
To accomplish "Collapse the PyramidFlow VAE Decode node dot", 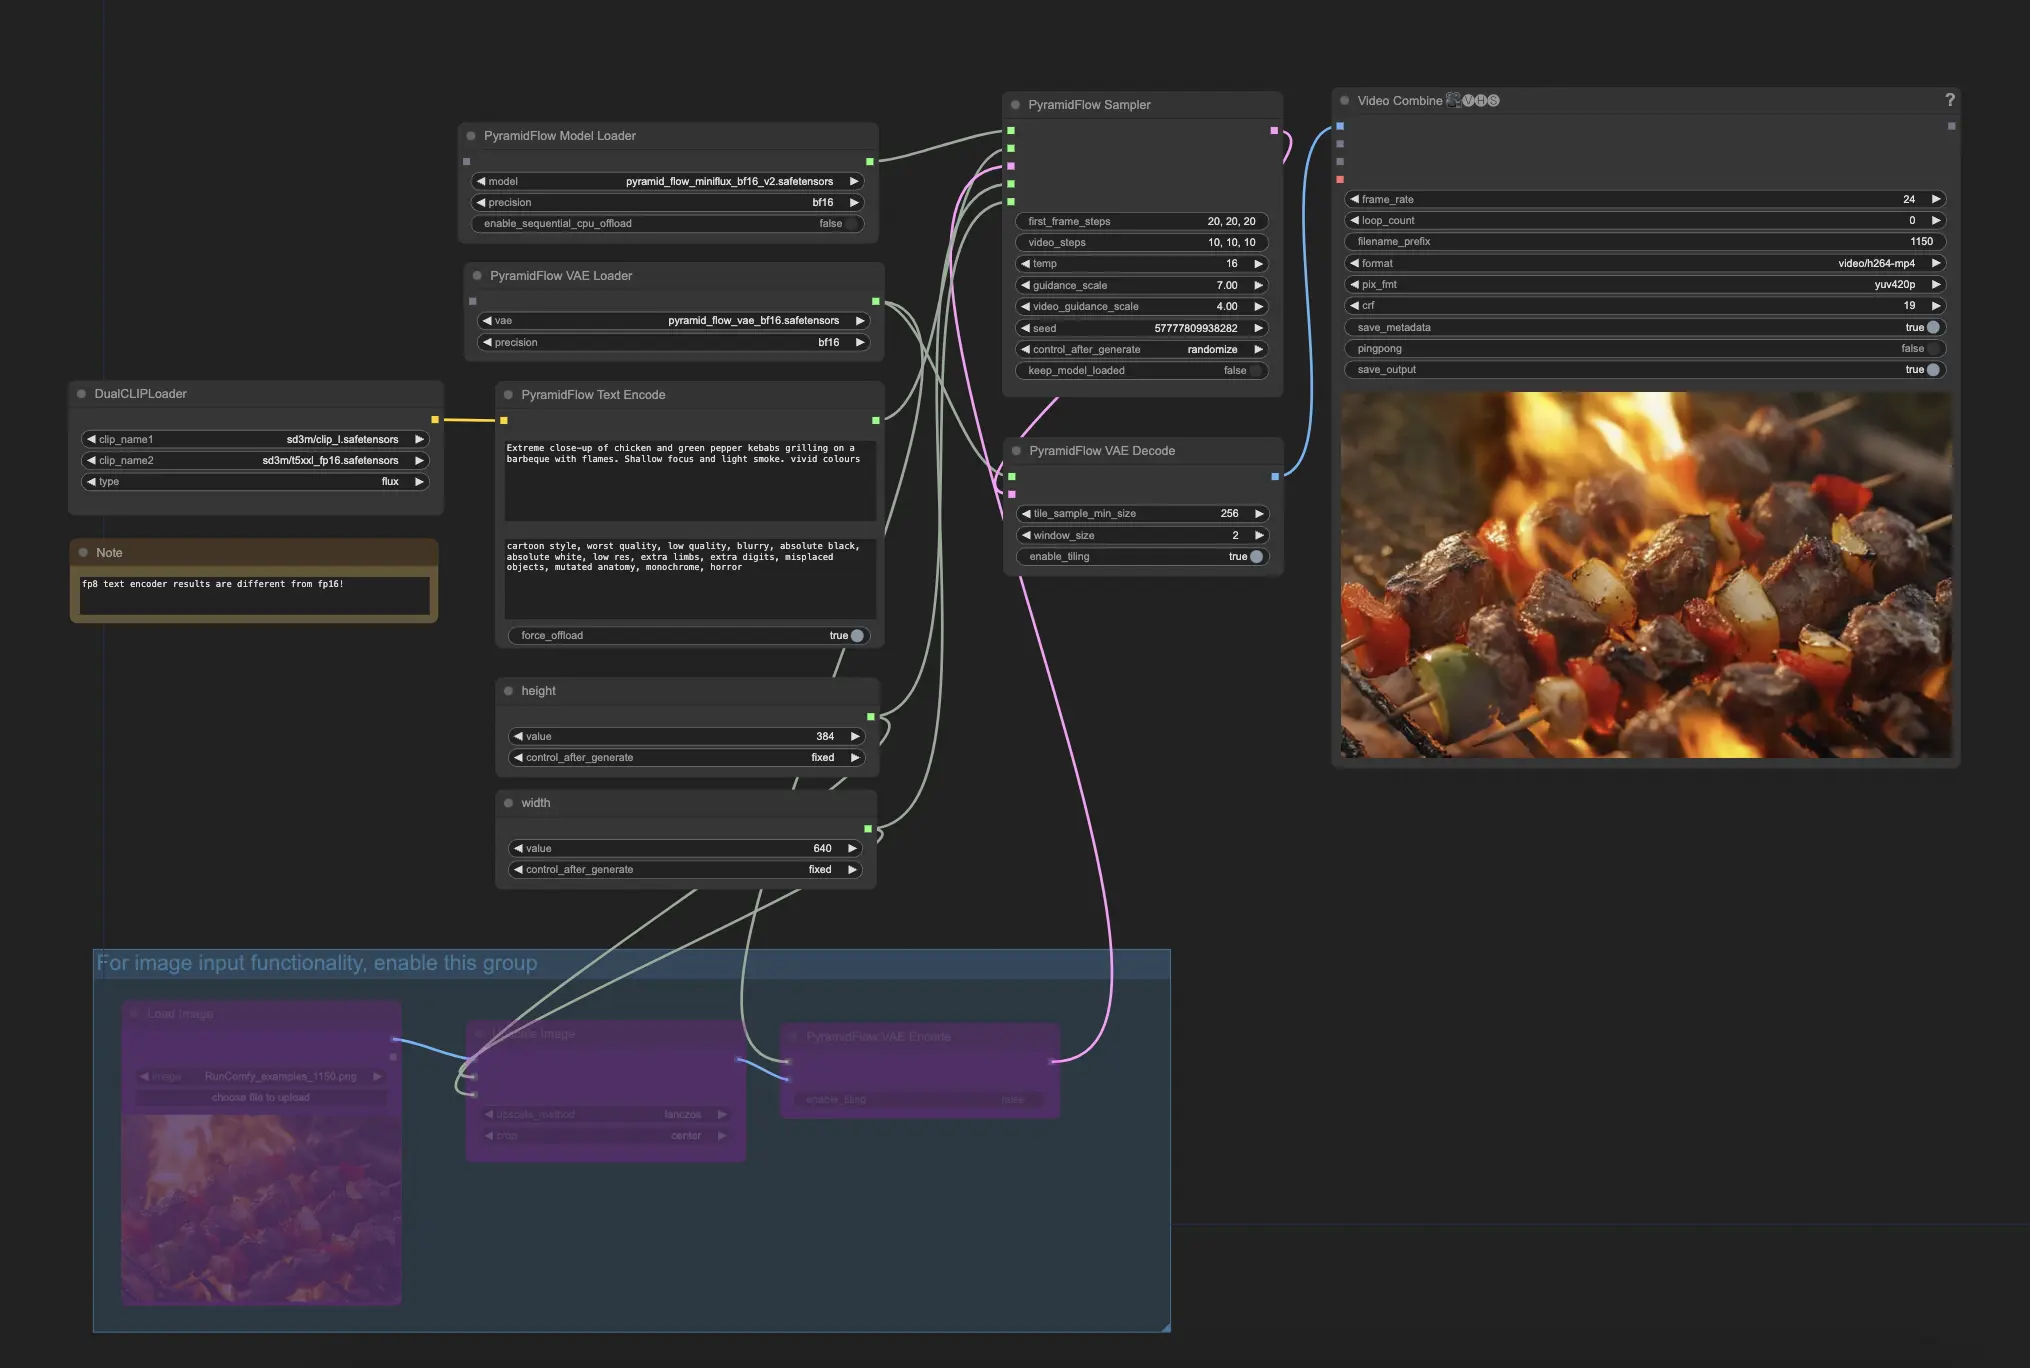I will coord(1016,451).
